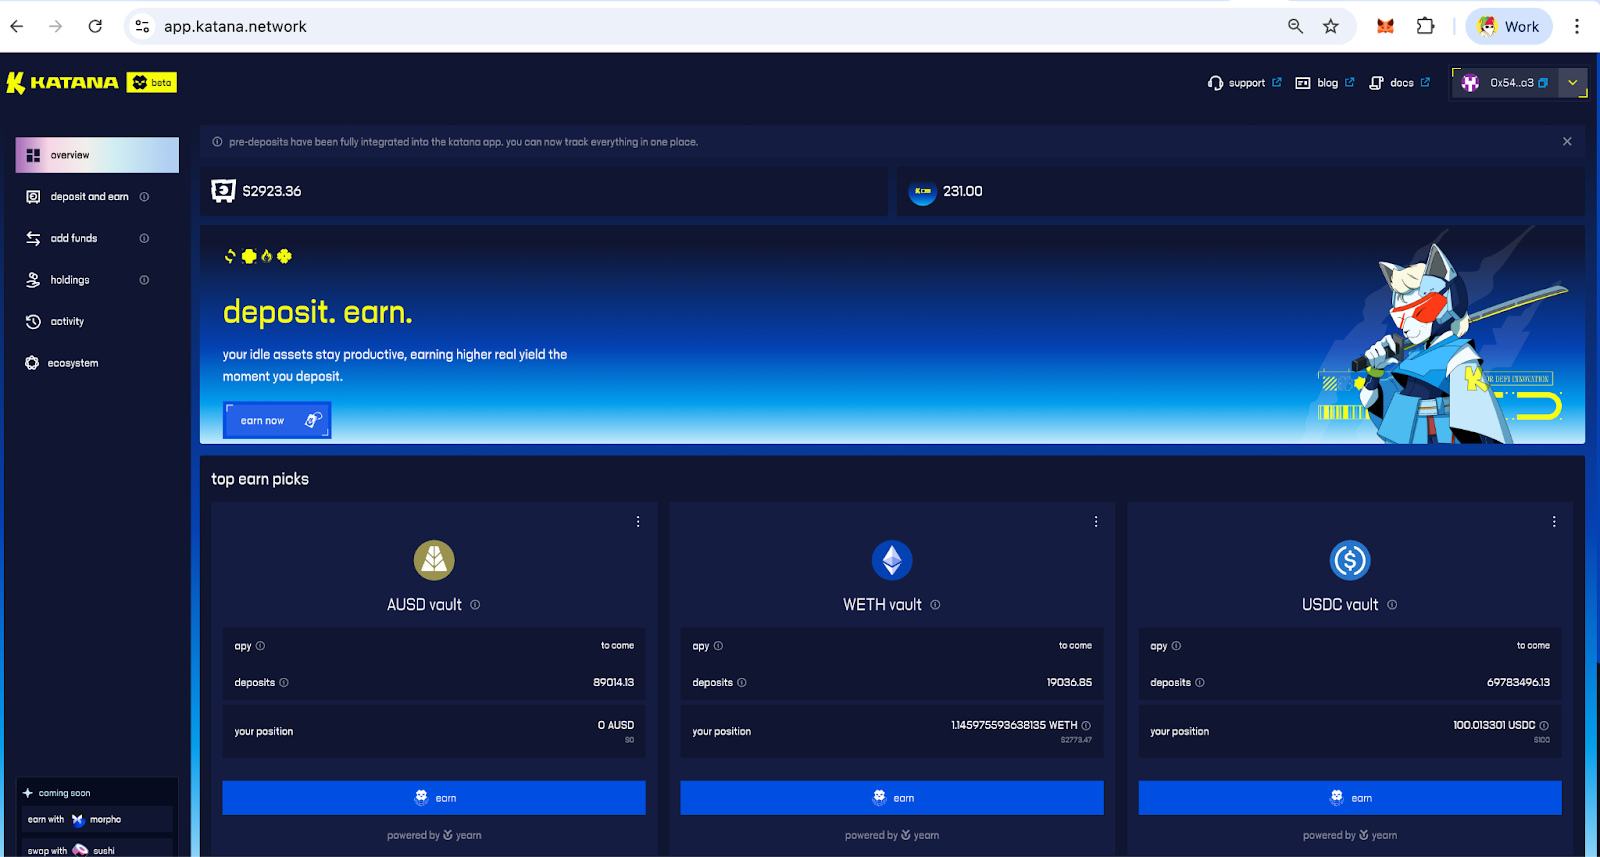The width and height of the screenshot is (1600, 857).
Task: Open WETH vault options menu
Action: point(1096,522)
